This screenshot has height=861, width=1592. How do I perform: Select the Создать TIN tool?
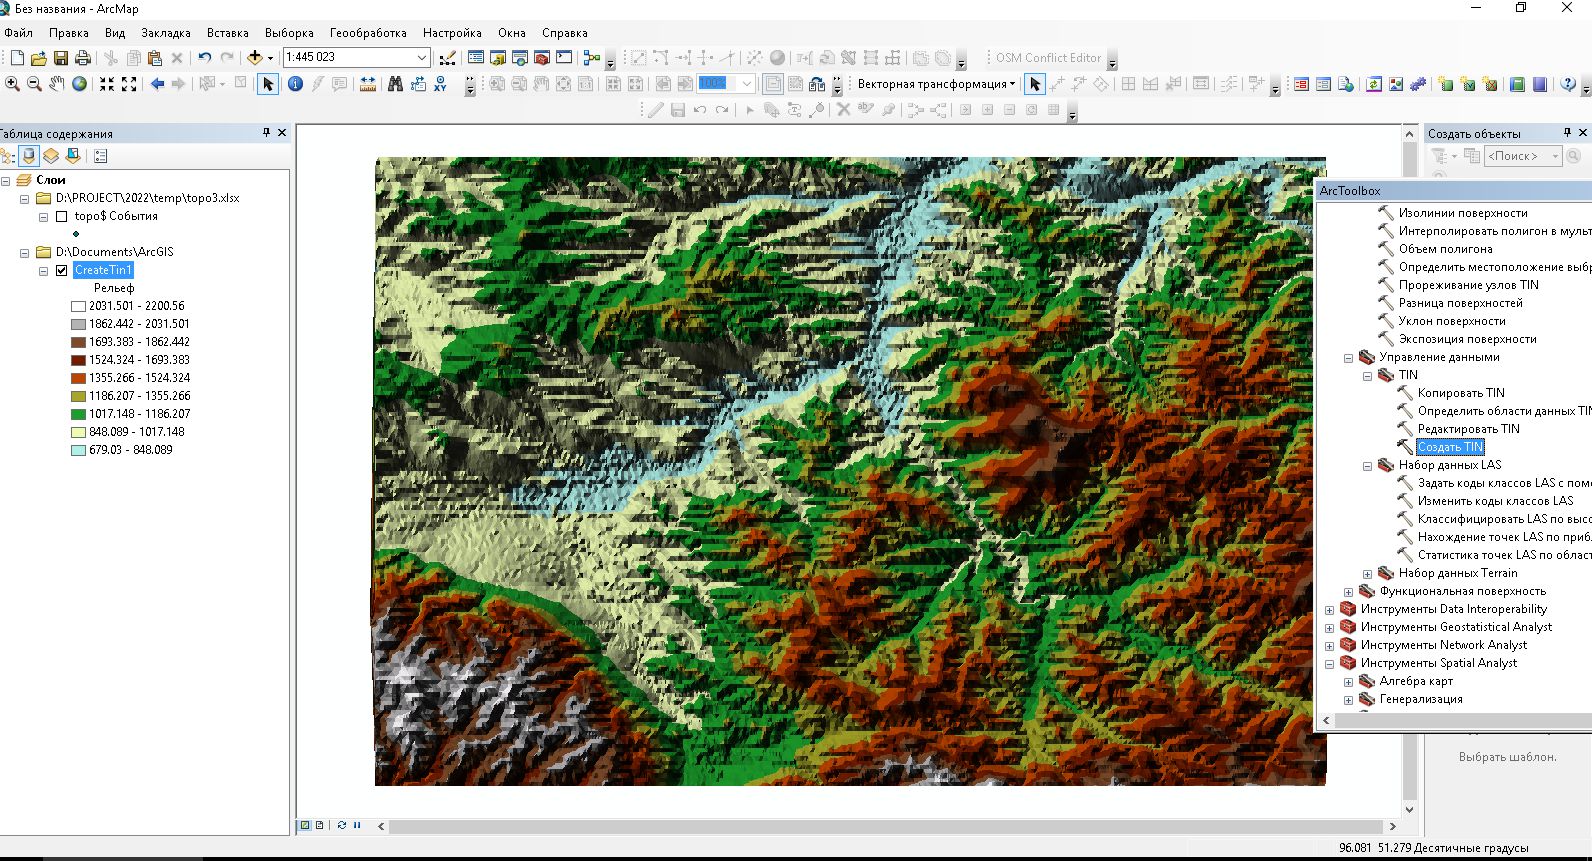(x=1449, y=447)
